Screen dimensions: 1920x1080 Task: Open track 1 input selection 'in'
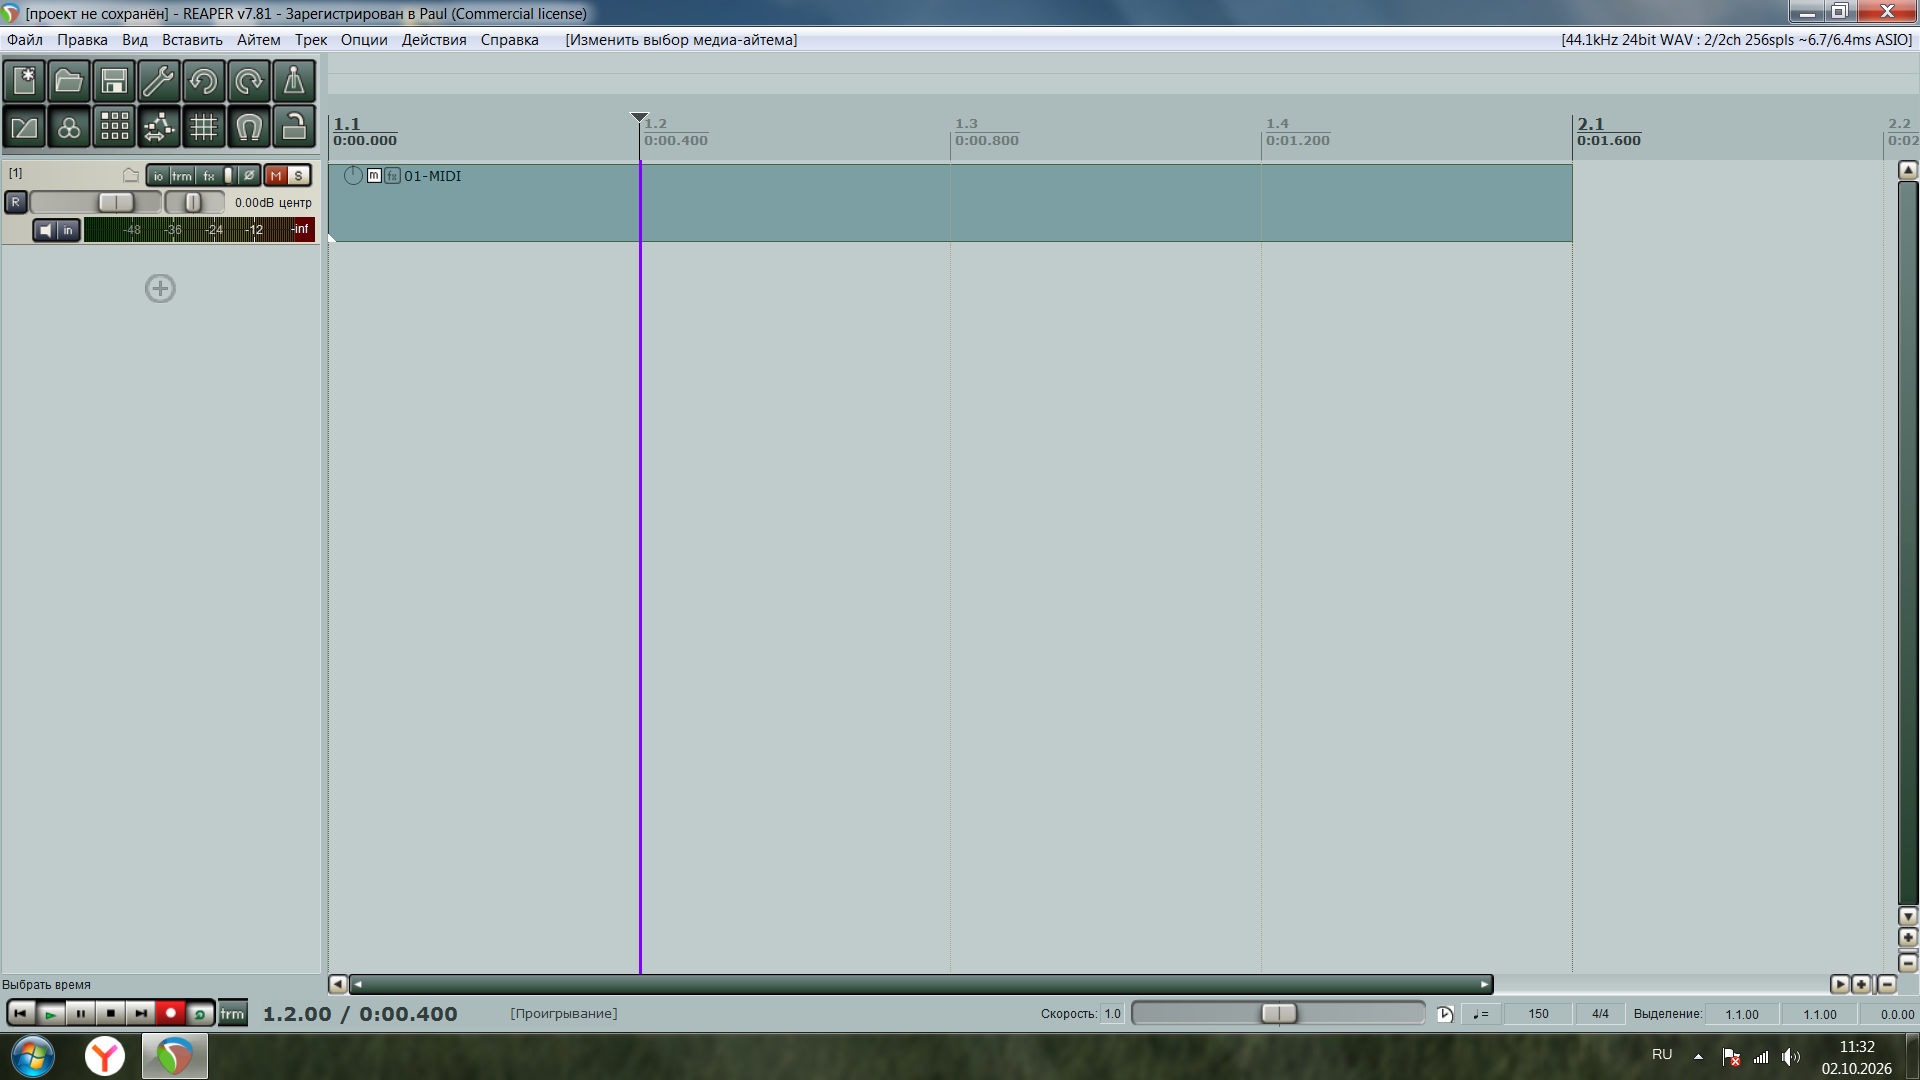pyautogui.click(x=68, y=231)
